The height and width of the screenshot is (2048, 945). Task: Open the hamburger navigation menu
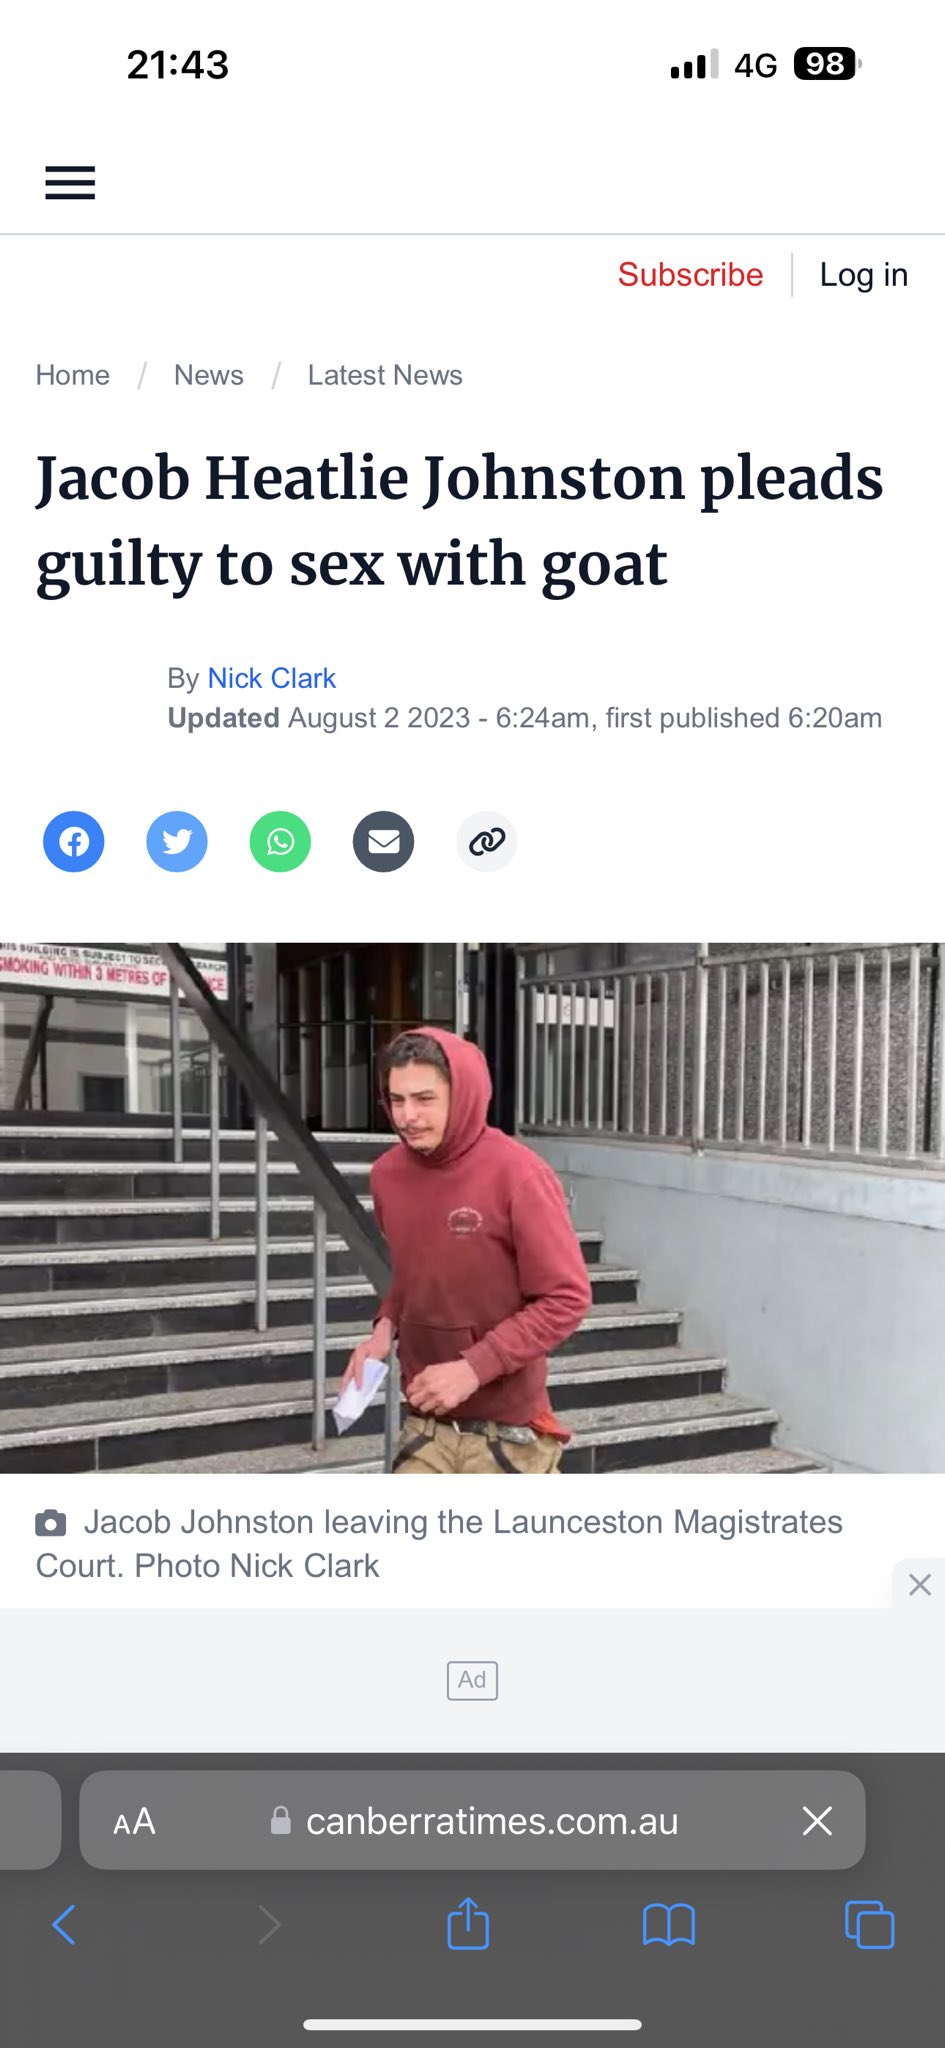click(x=70, y=183)
